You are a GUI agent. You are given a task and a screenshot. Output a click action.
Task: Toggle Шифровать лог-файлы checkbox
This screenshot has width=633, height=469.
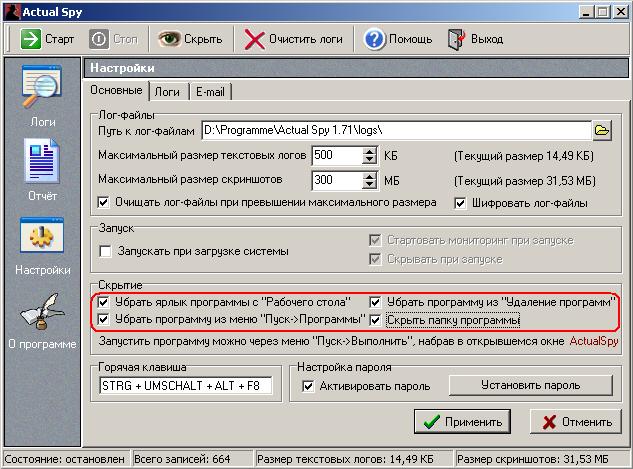460,203
